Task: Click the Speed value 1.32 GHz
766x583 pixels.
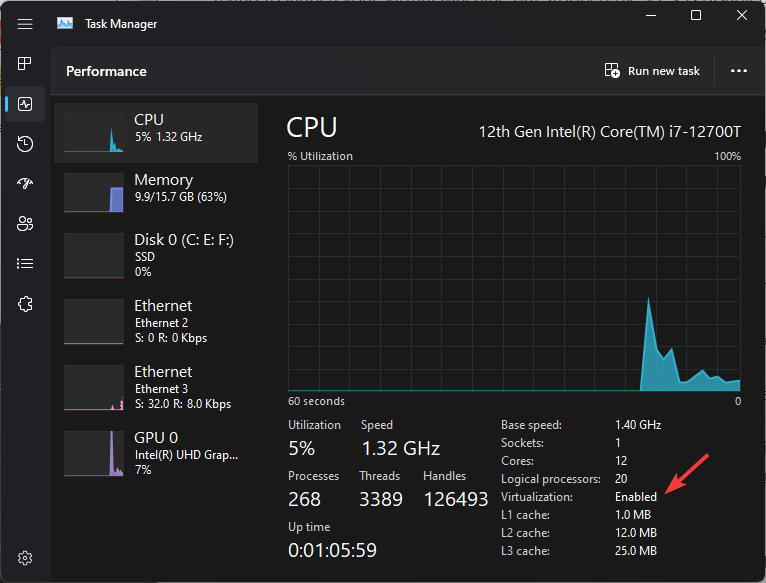Action: pyautogui.click(x=401, y=449)
